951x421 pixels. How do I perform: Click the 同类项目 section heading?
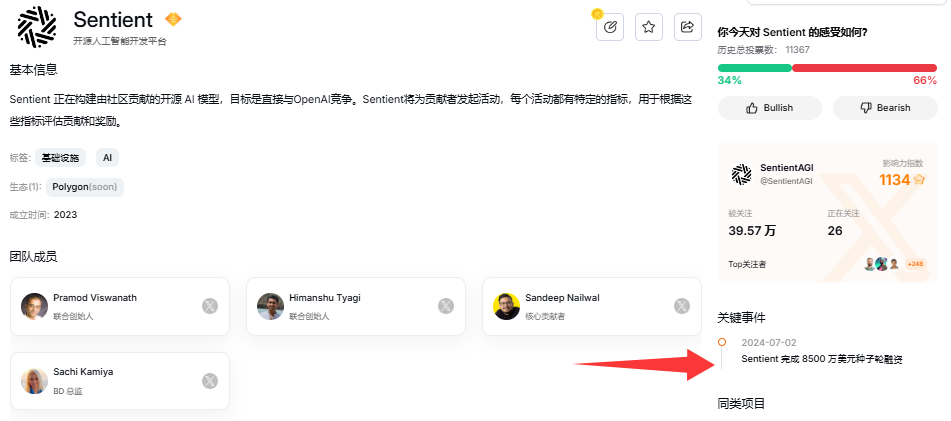(742, 403)
